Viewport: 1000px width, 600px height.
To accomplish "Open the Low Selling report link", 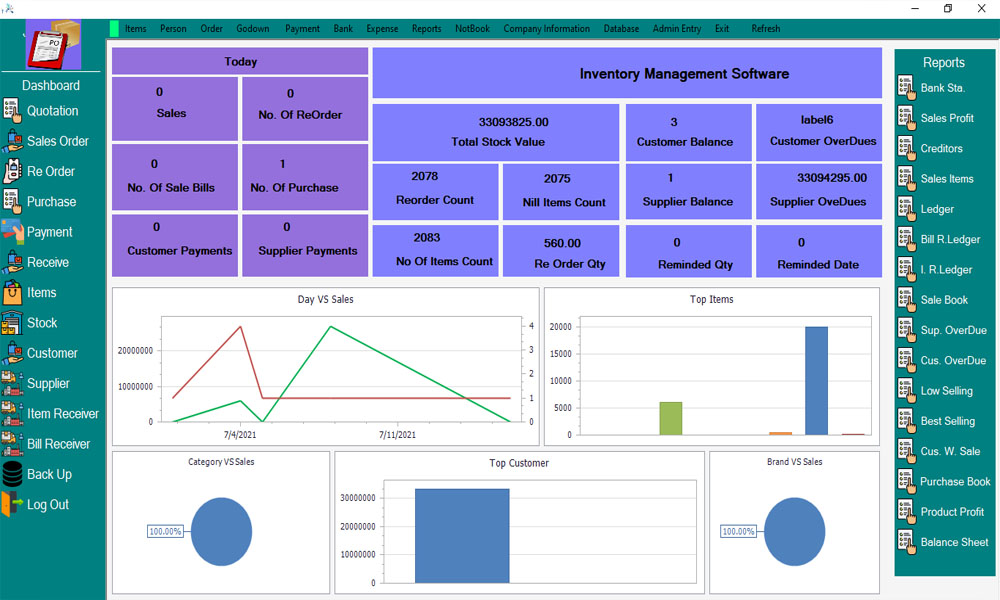I will pyautogui.click(x=946, y=391).
